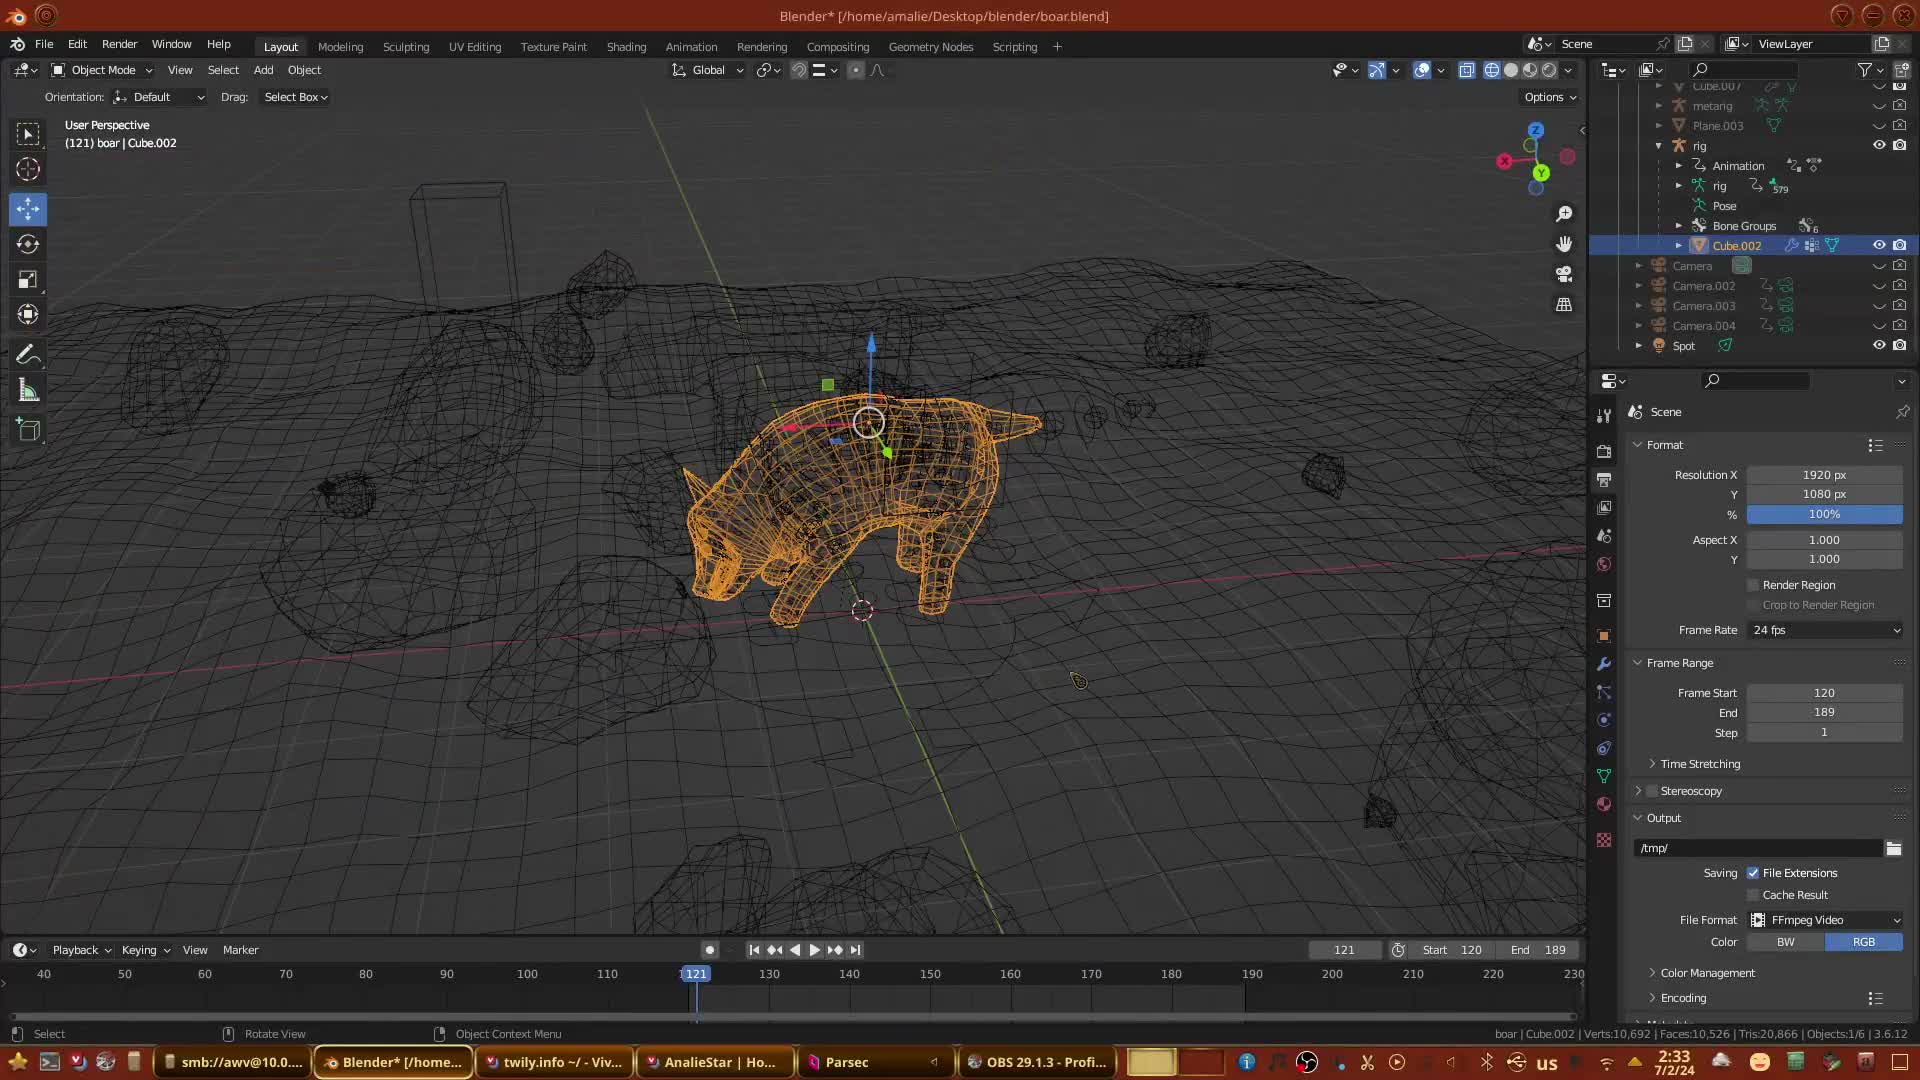This screenshot has height=1080, width=1920.
Task: Select BW color mode button
Action: (x=1785, y=942)
